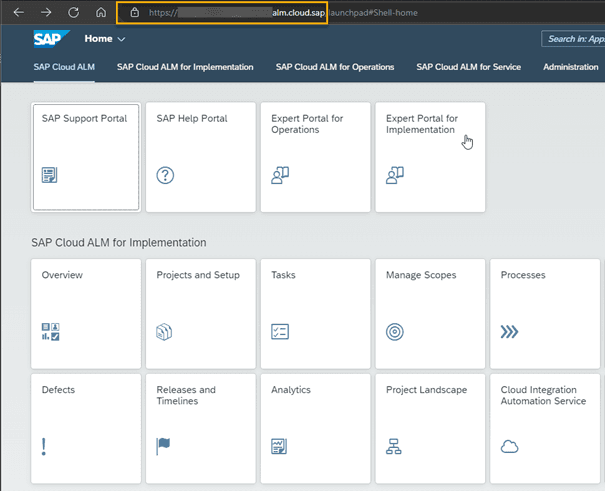605x491 pixels.
Task: Open SAP Cloud ALM for Operations tab
Action: click(x=335, y=67)
